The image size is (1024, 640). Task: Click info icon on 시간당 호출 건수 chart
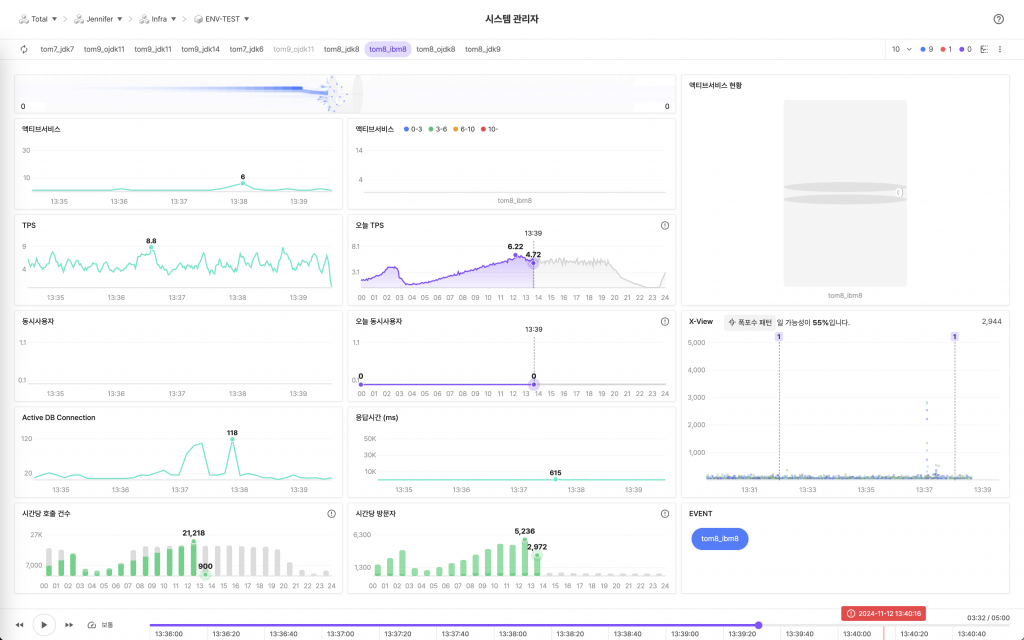pyautogui.click(x=331, y=514)
